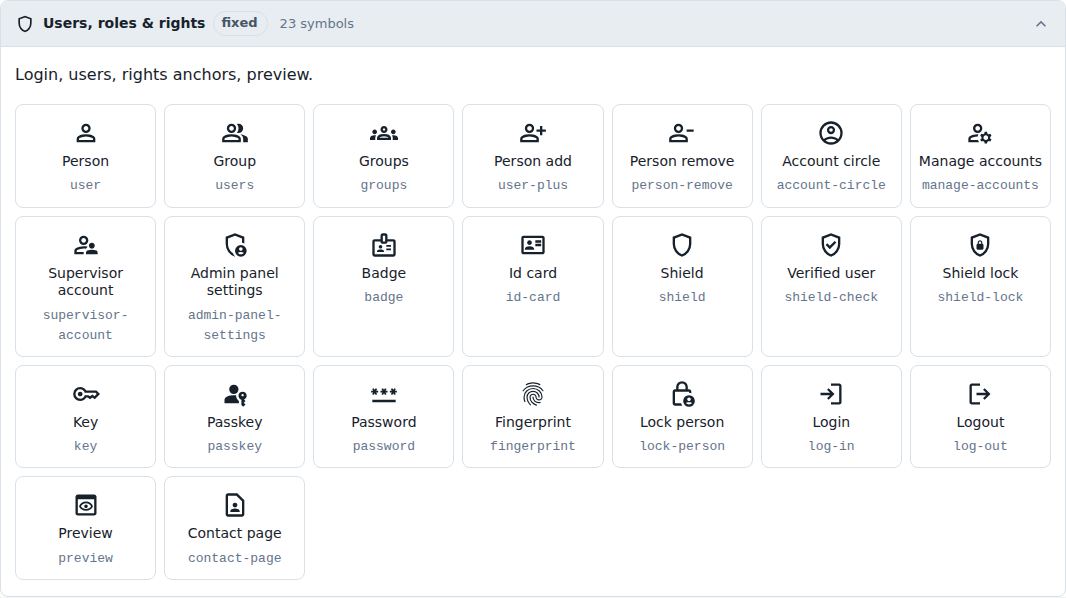Click the 'Users, roles & rights' heading
Image resolution: width=1066 pixels, height=598 pixels.
124,23
